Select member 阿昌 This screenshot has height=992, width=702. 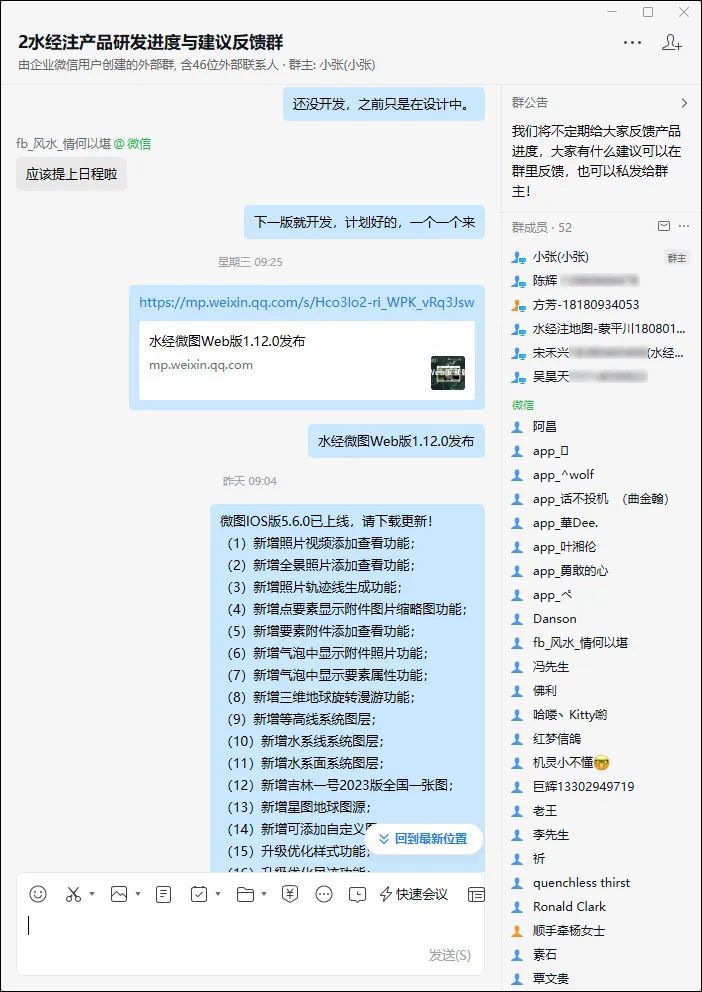click(x=601, y=427)
